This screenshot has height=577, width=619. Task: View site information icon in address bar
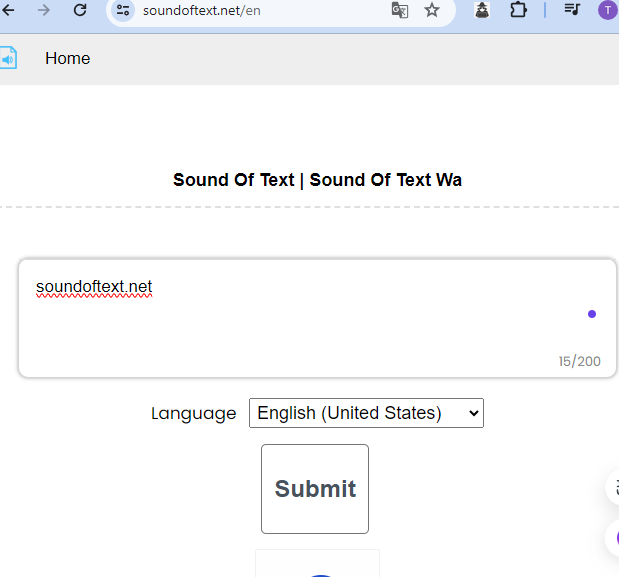[124, 10]
